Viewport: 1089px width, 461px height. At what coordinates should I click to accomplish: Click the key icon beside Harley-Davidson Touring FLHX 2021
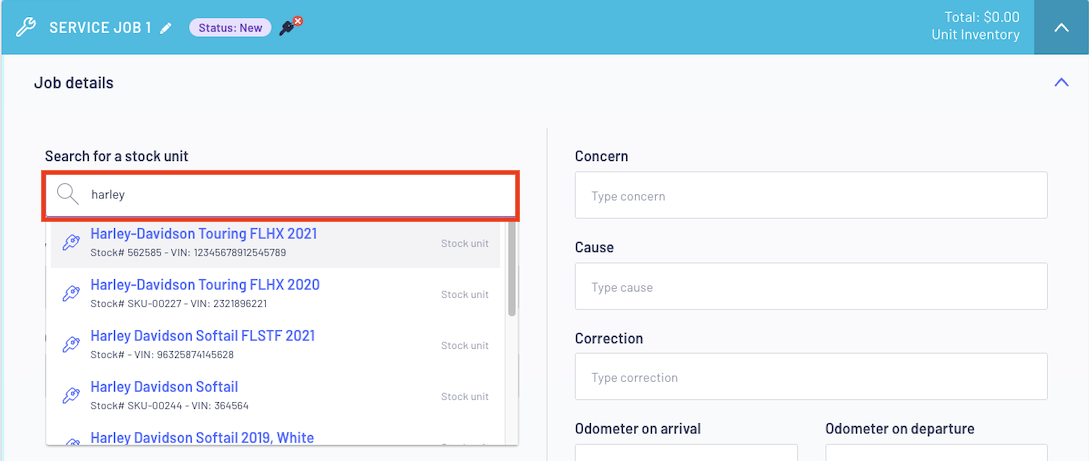coord(70,242)
